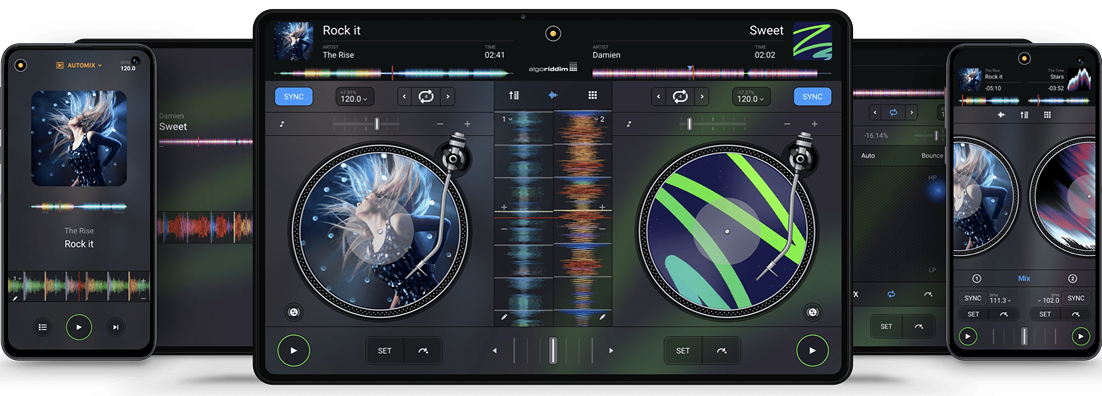Snap crossfader left with the left triangle

pos(495,350)
